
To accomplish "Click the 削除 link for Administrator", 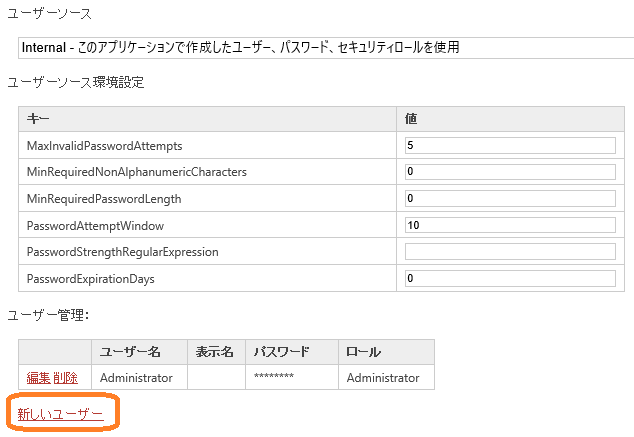I will click(65, 378).
